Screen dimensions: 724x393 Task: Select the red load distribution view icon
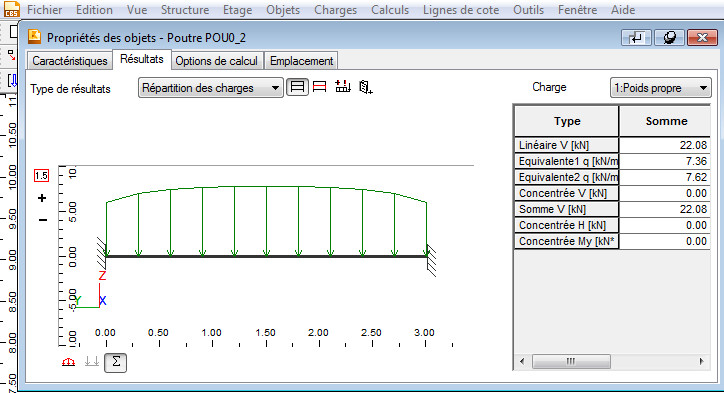point(320,87)
